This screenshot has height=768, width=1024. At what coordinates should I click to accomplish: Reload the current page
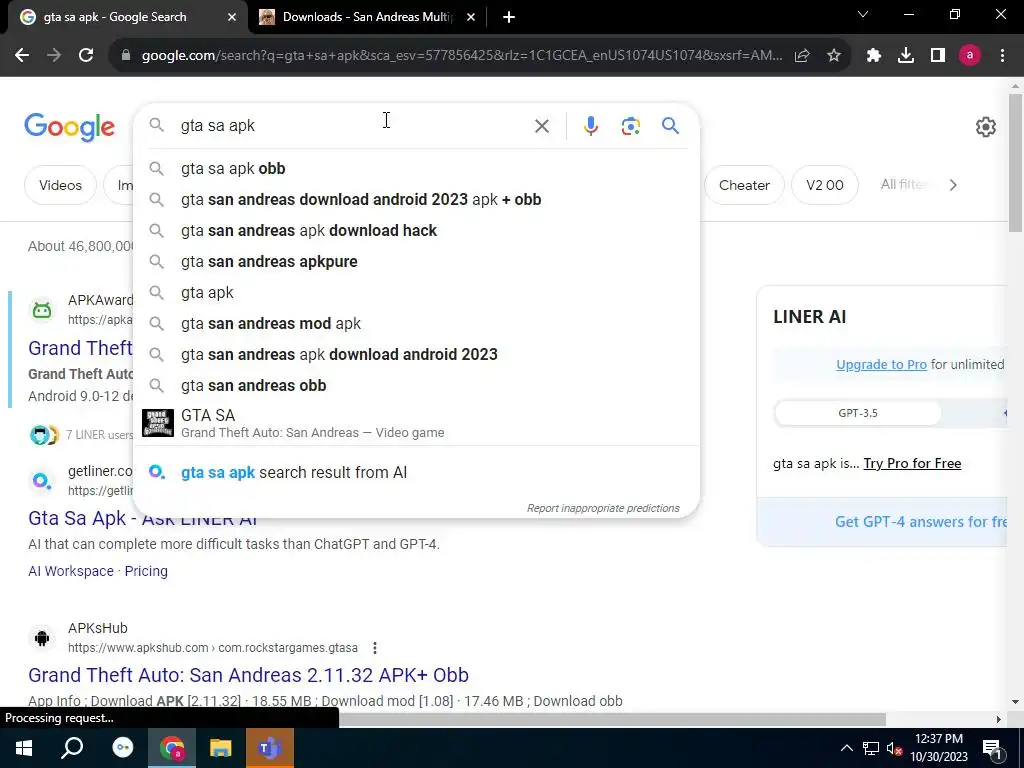click(x=86, y=56)
